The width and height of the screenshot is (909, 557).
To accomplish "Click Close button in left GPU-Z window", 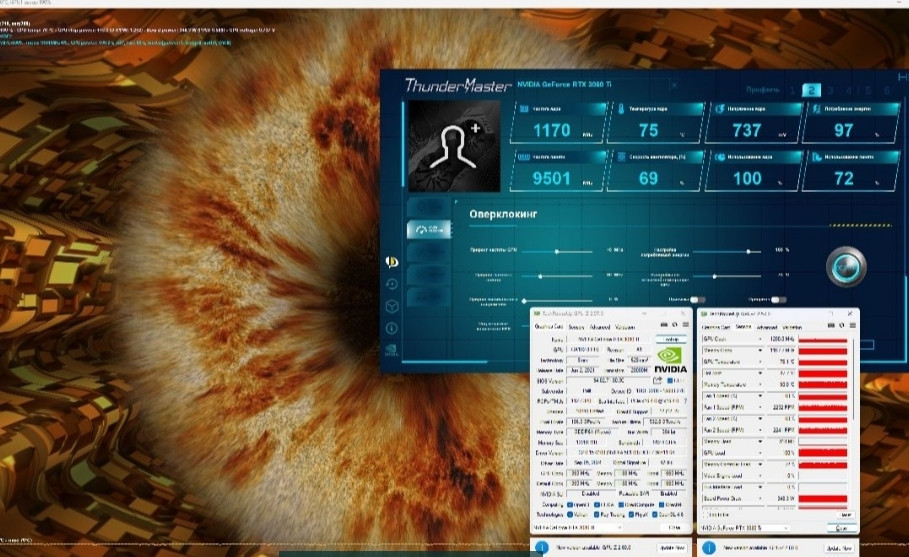I will (673, 528).
